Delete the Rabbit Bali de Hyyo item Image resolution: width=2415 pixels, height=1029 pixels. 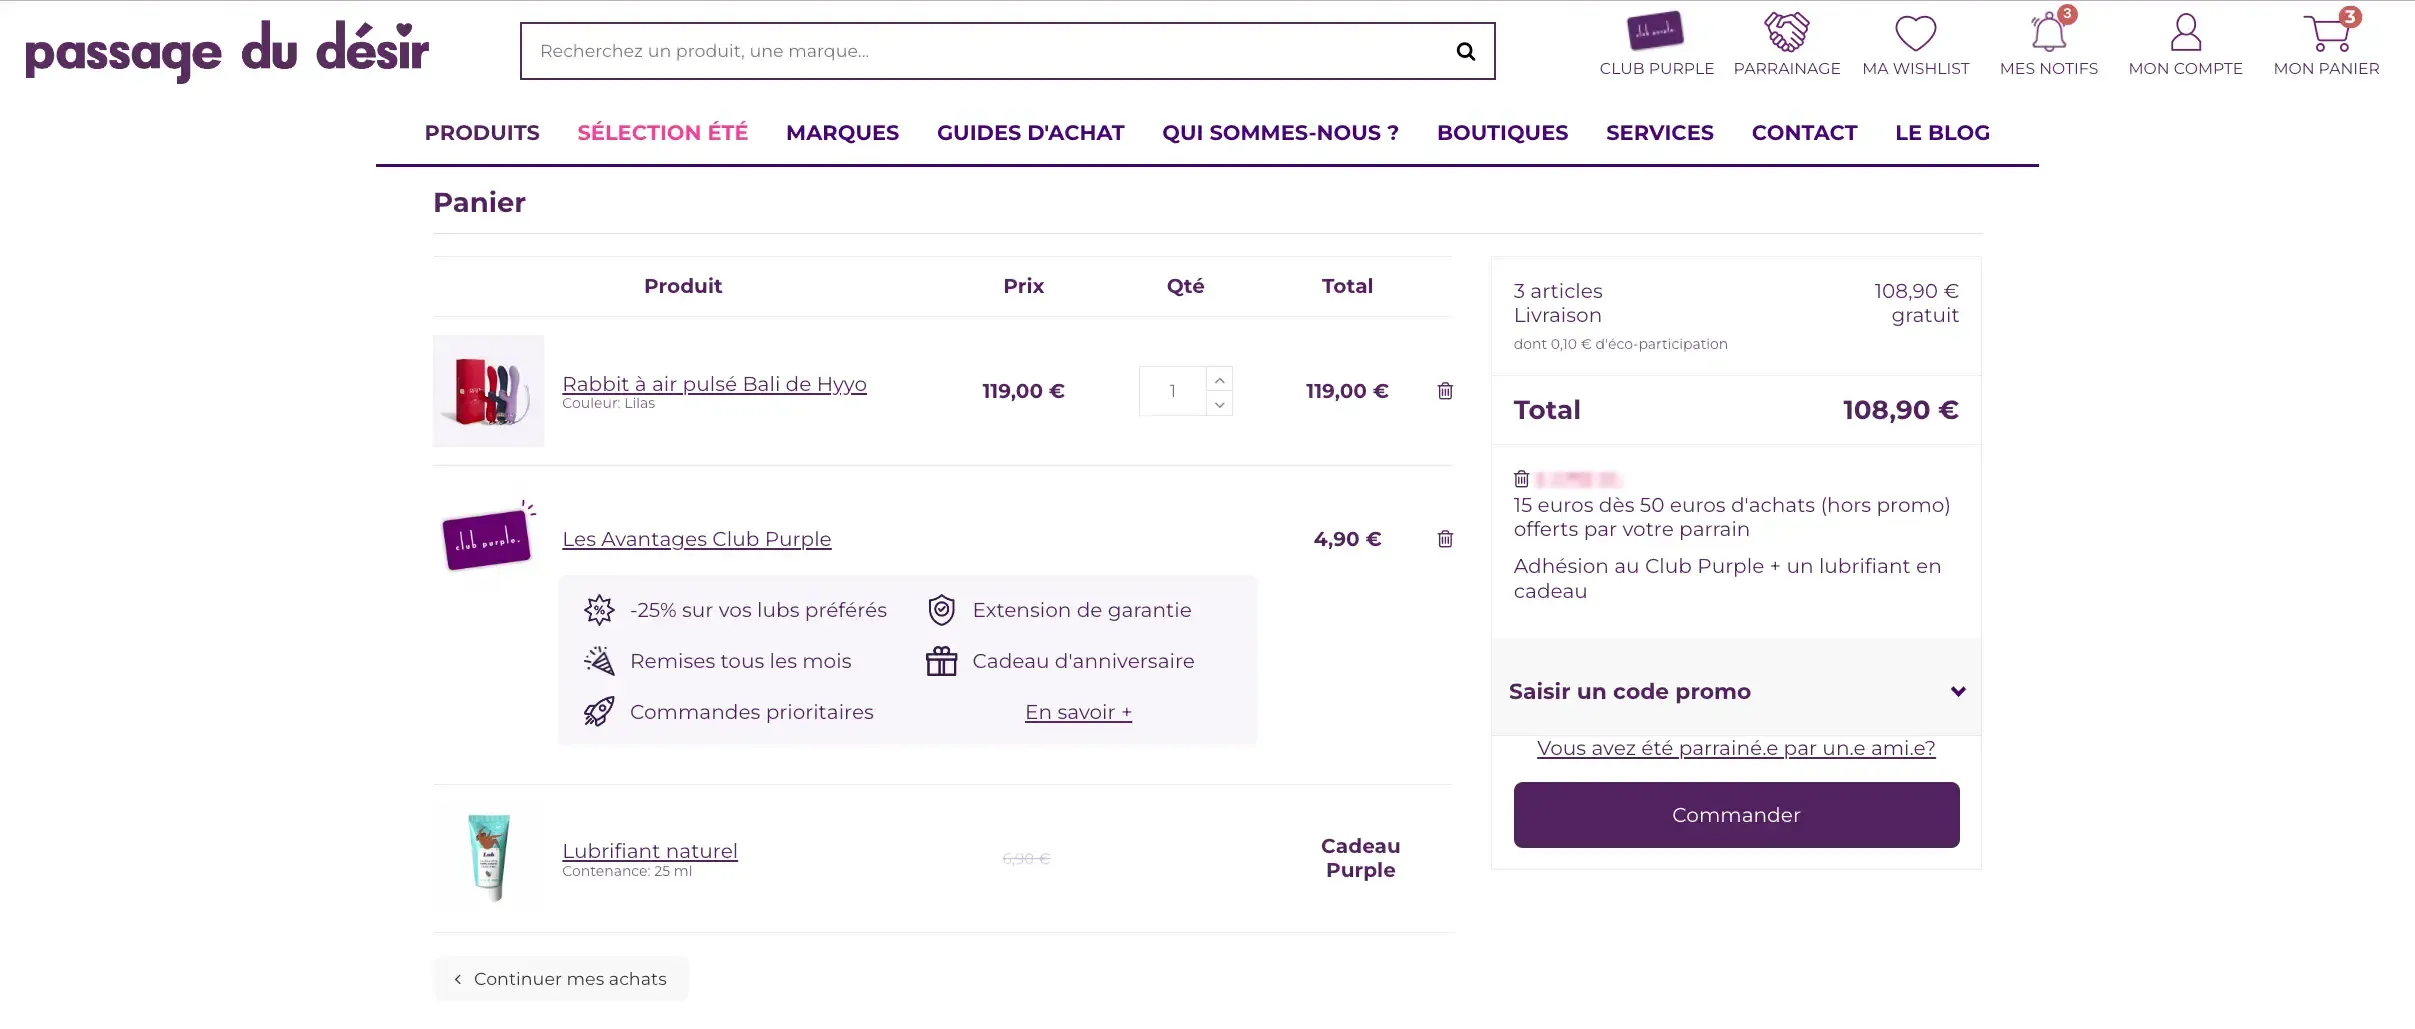1445,391
